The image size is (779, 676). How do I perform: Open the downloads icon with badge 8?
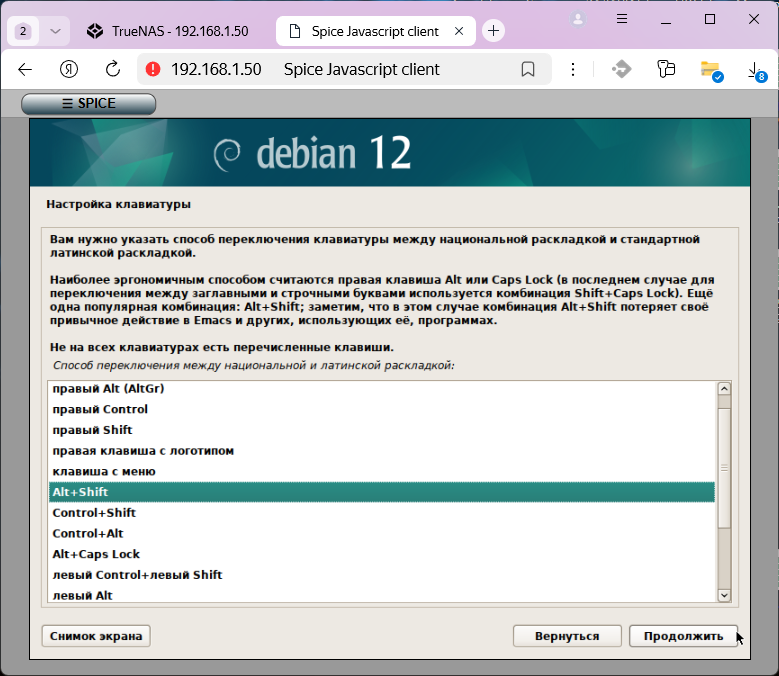(x=757, y=71)
